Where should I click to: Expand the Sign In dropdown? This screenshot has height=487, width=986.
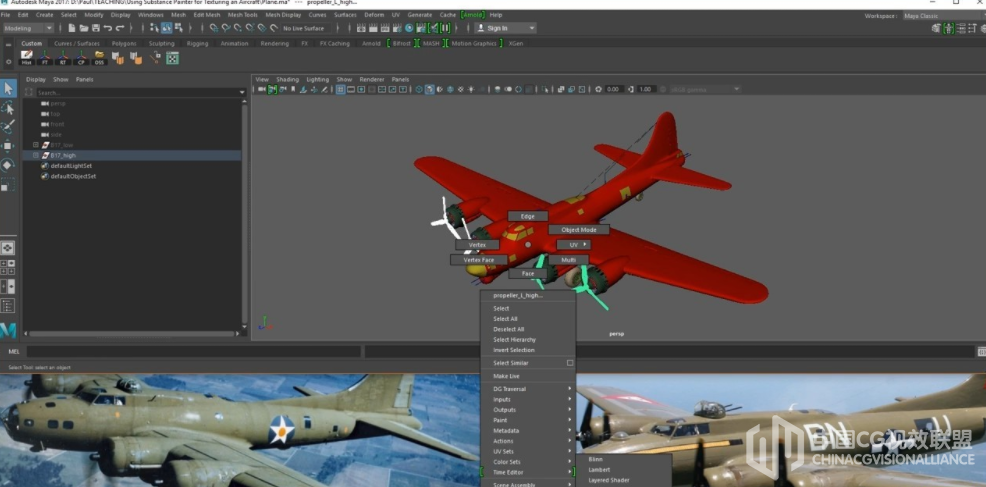tap(505, 28)
